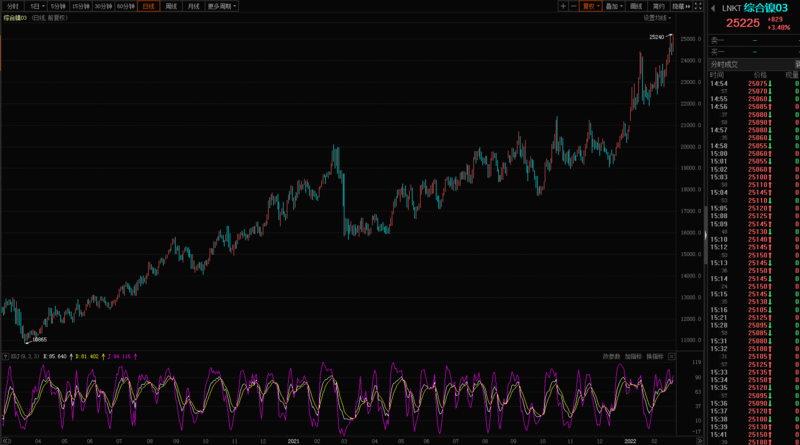Viewport: 800px width, 445px height.
Task: Open the 复权 adjustment dropdown
Action: [591, 6]
